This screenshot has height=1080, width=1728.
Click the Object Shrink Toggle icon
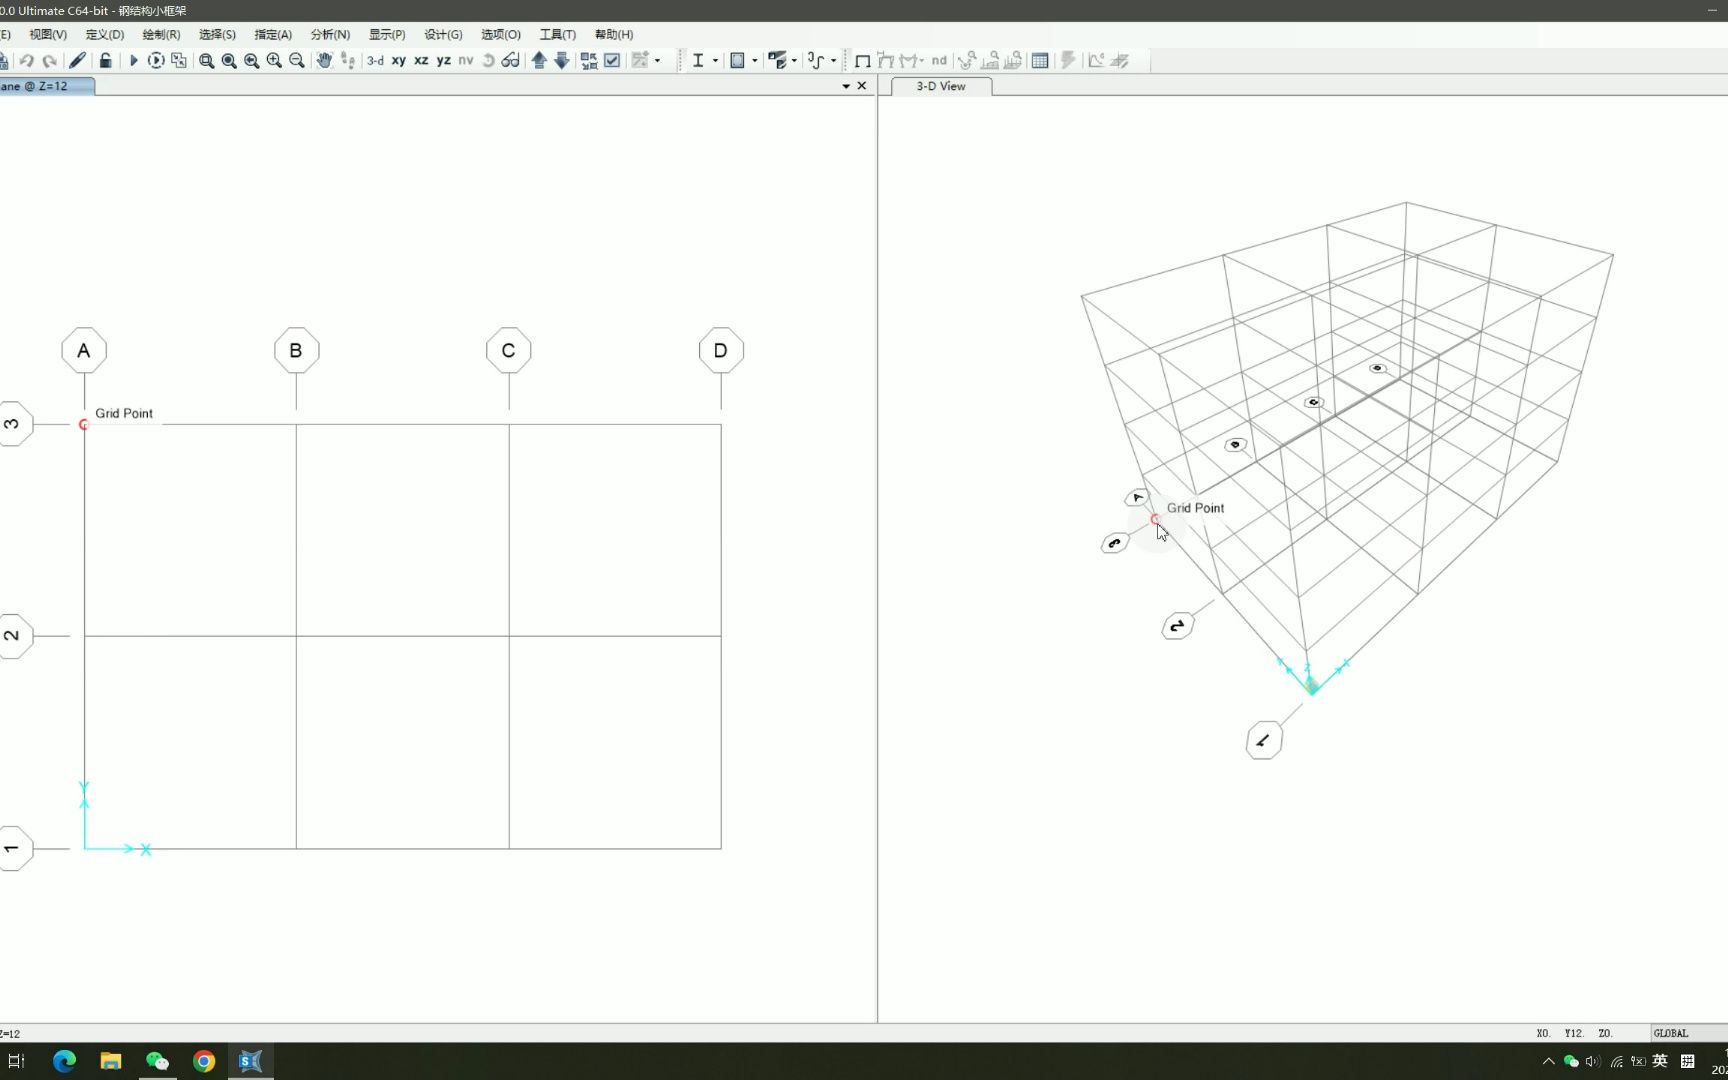tap(589, 61)
